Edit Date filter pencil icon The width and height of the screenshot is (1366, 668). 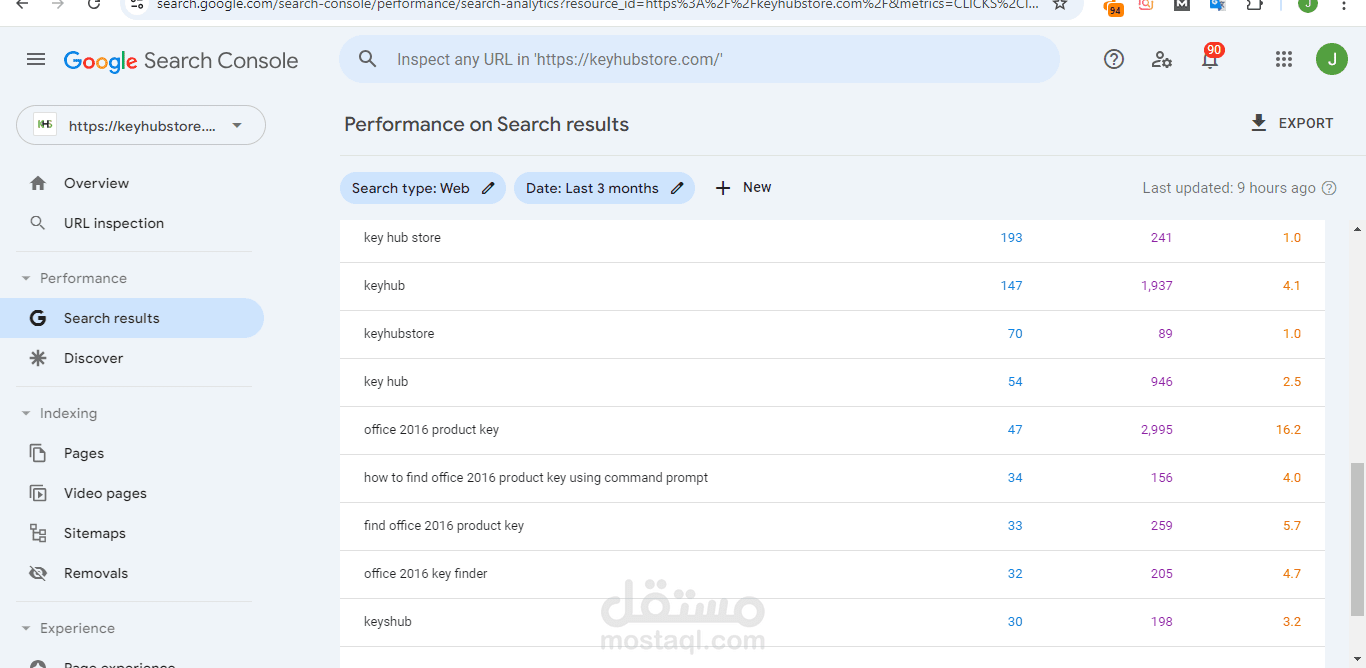(x=677, y=188)
